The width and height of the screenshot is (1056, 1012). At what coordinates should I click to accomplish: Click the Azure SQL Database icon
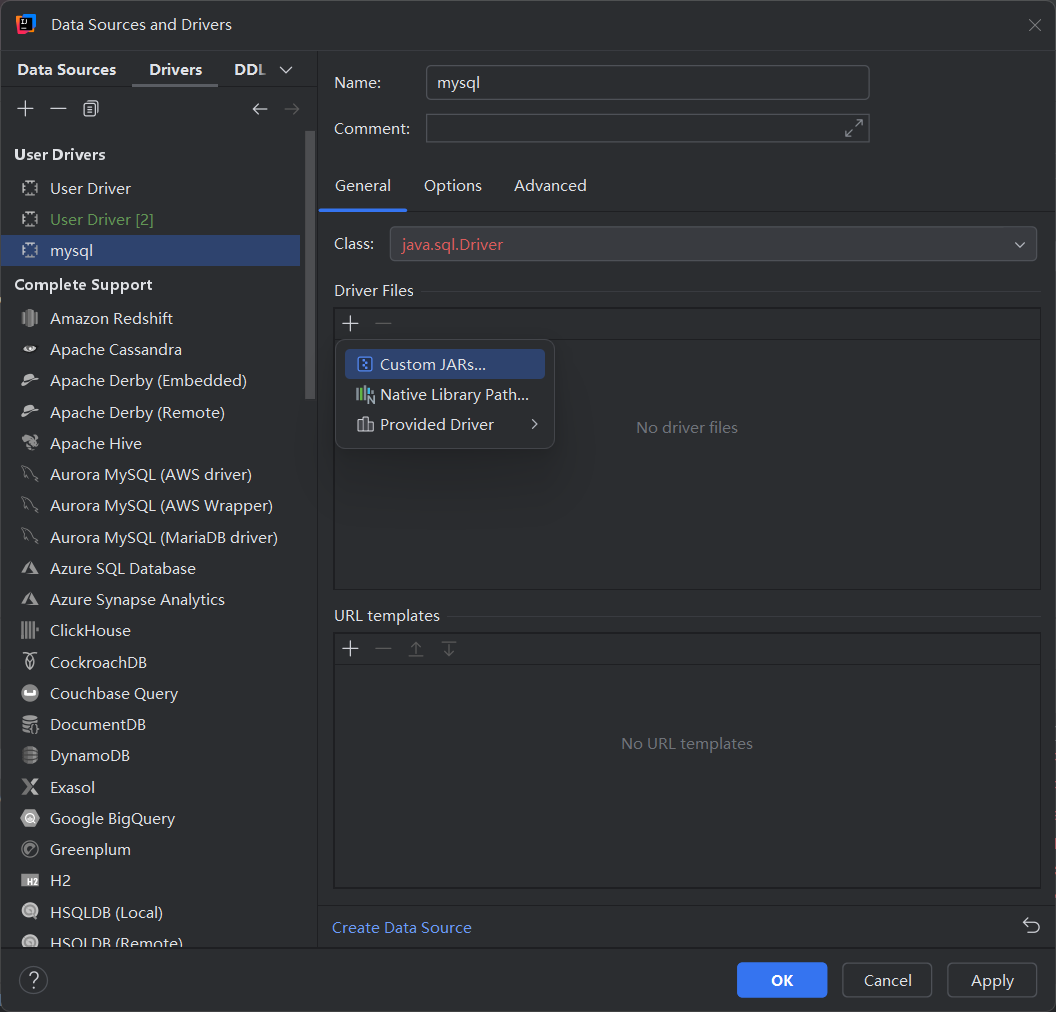click(30, 568)
